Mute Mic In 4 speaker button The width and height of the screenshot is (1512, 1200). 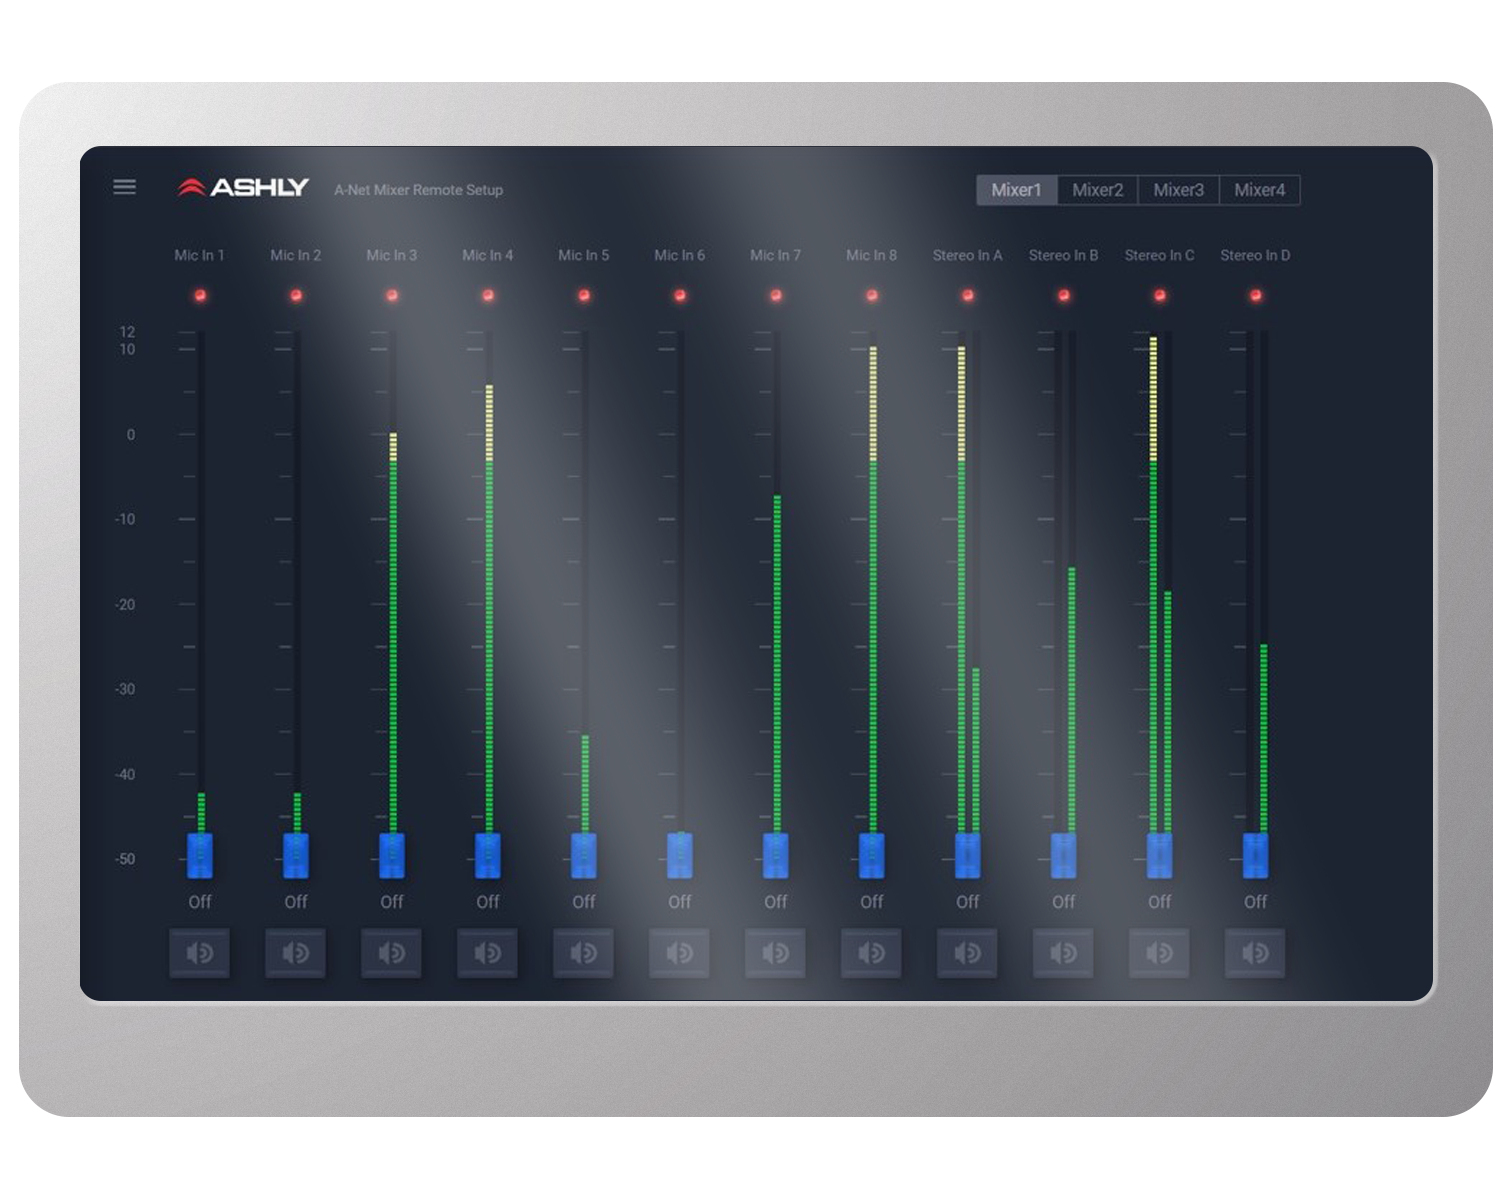pos(487,954)
